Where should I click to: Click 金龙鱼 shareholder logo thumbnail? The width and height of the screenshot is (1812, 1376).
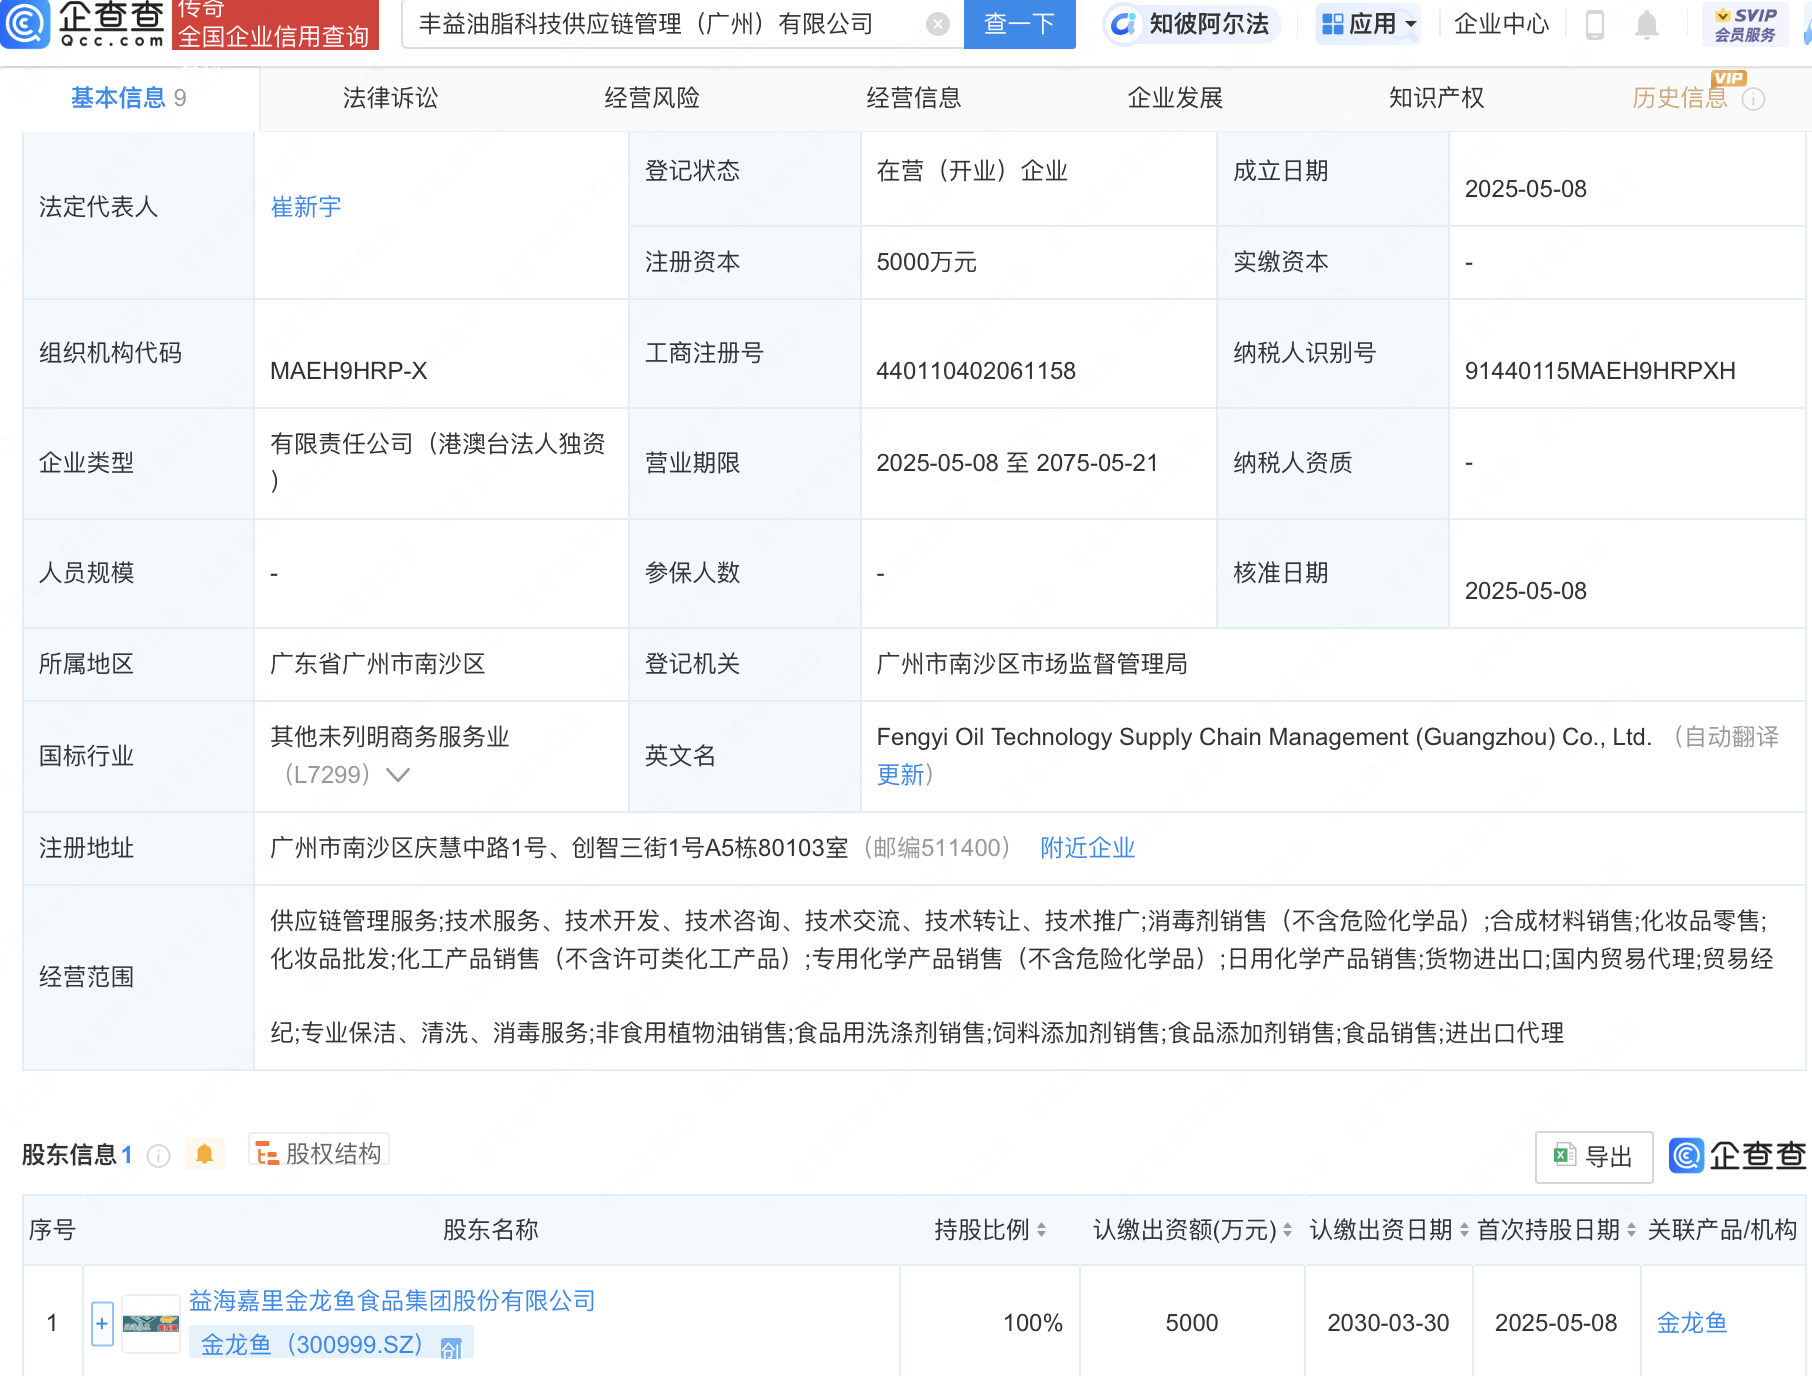151,1324
